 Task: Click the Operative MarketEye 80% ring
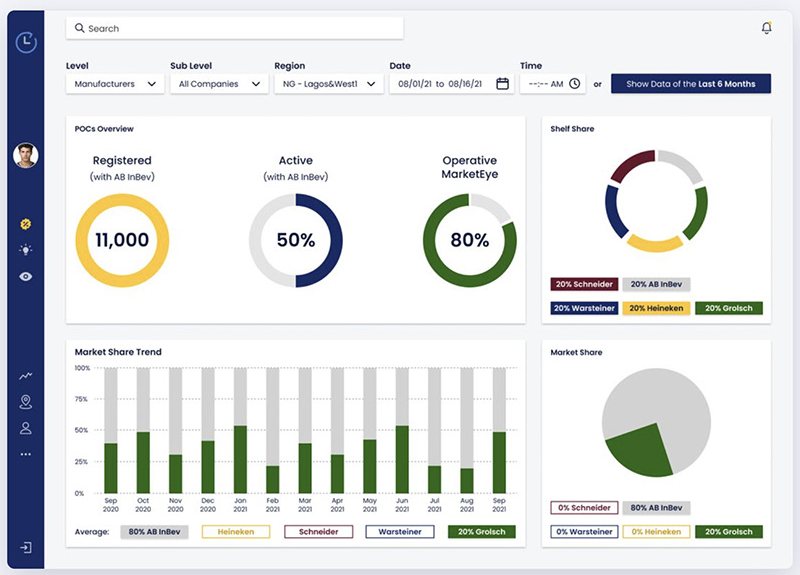[469, 240]
